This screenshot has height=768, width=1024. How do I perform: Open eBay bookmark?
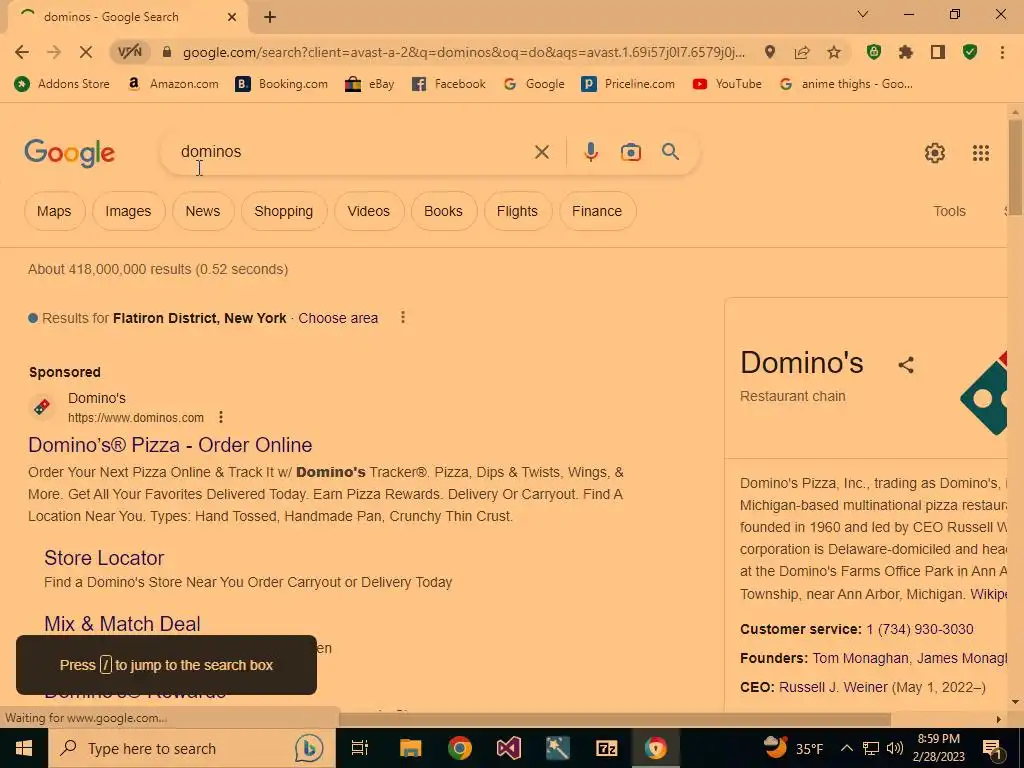click(x=370, y=84)
